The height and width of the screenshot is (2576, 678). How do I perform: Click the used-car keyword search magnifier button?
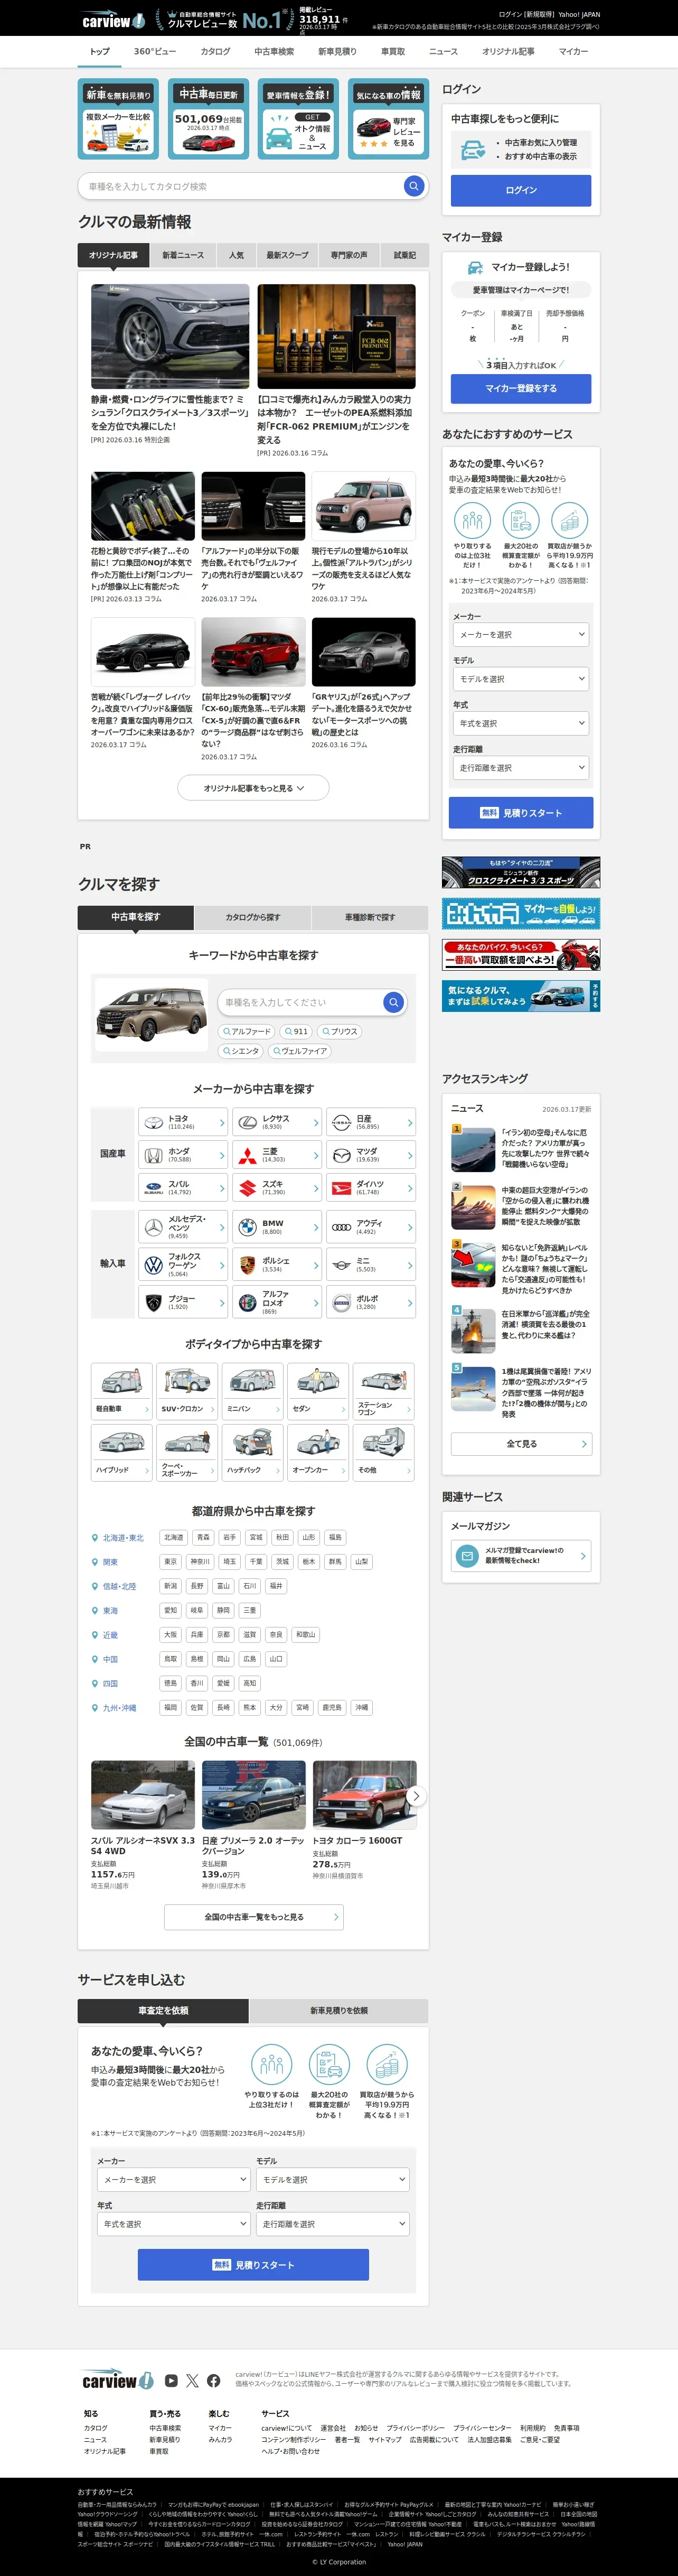tap(393, 1002)
